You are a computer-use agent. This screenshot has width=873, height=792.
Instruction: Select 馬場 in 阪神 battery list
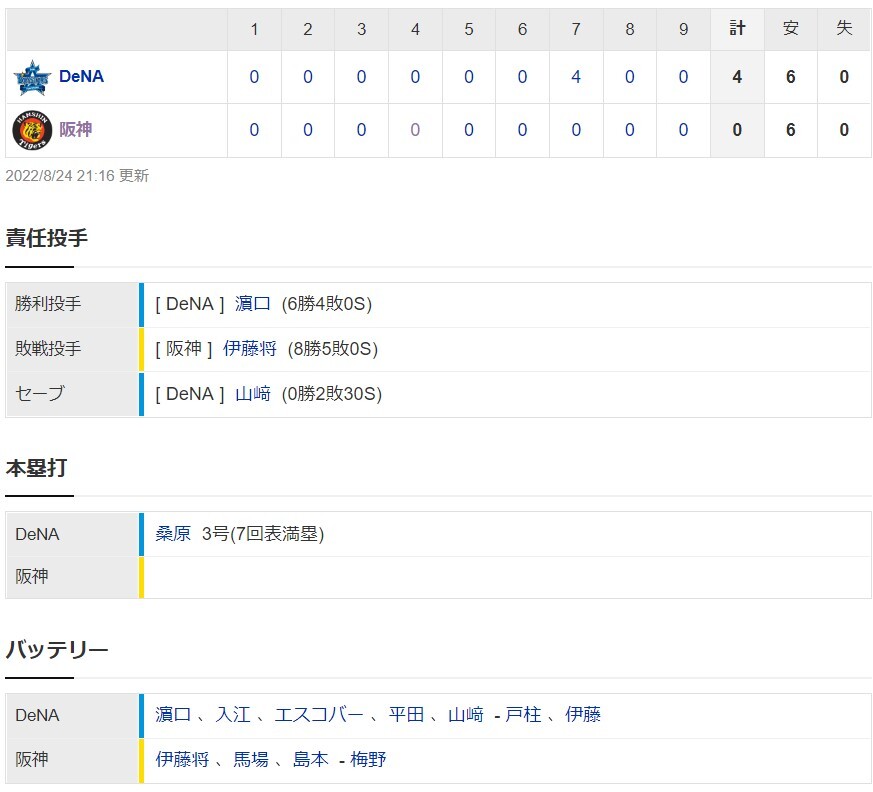point(251,760)
